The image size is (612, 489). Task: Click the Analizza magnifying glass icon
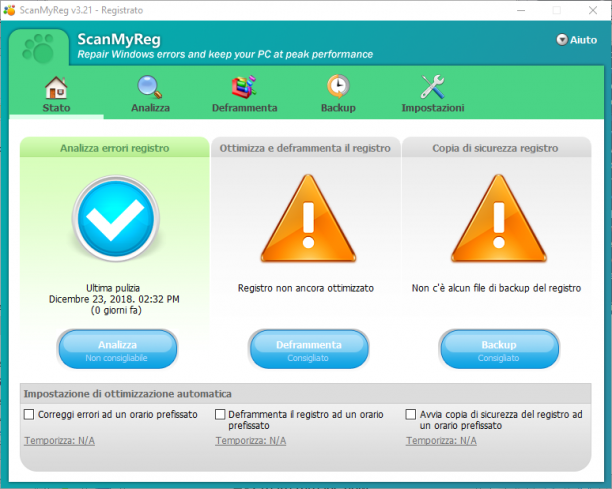149,87
